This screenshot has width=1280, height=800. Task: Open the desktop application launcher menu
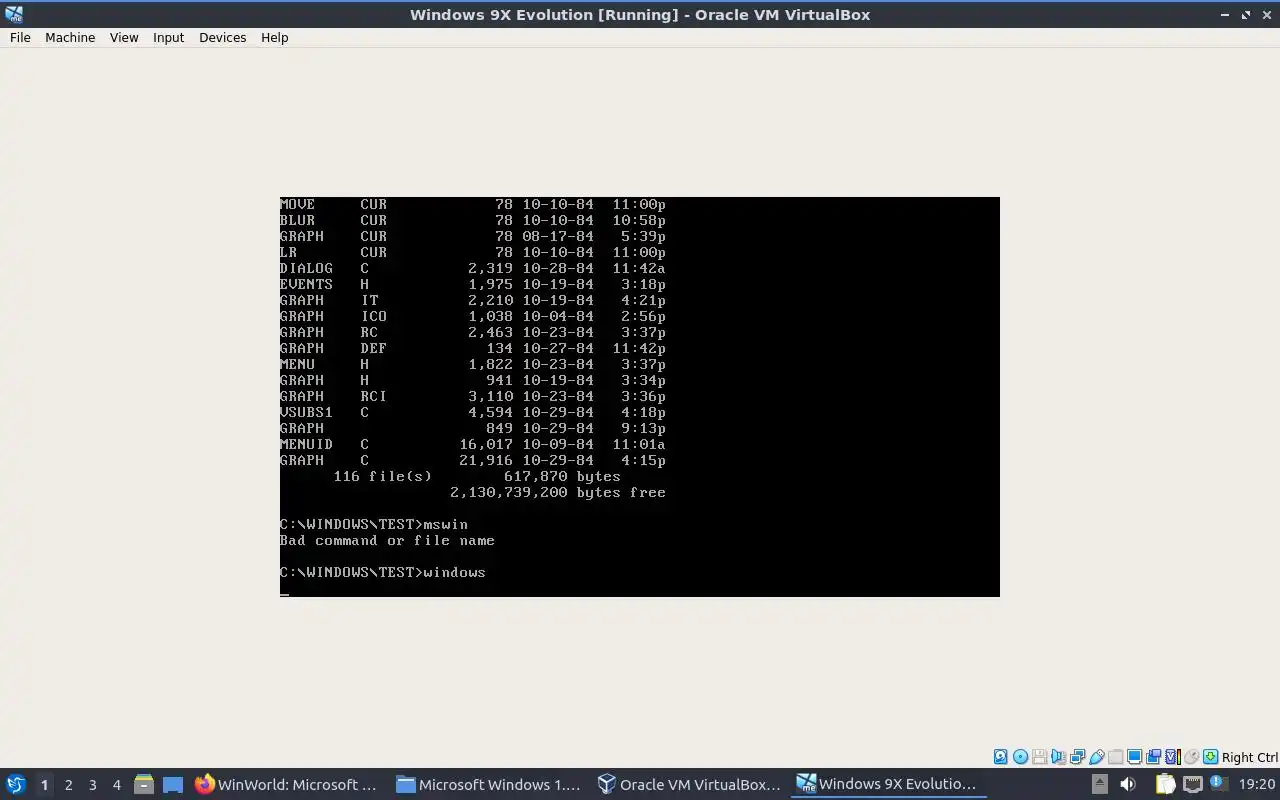(x=15, y=784)
